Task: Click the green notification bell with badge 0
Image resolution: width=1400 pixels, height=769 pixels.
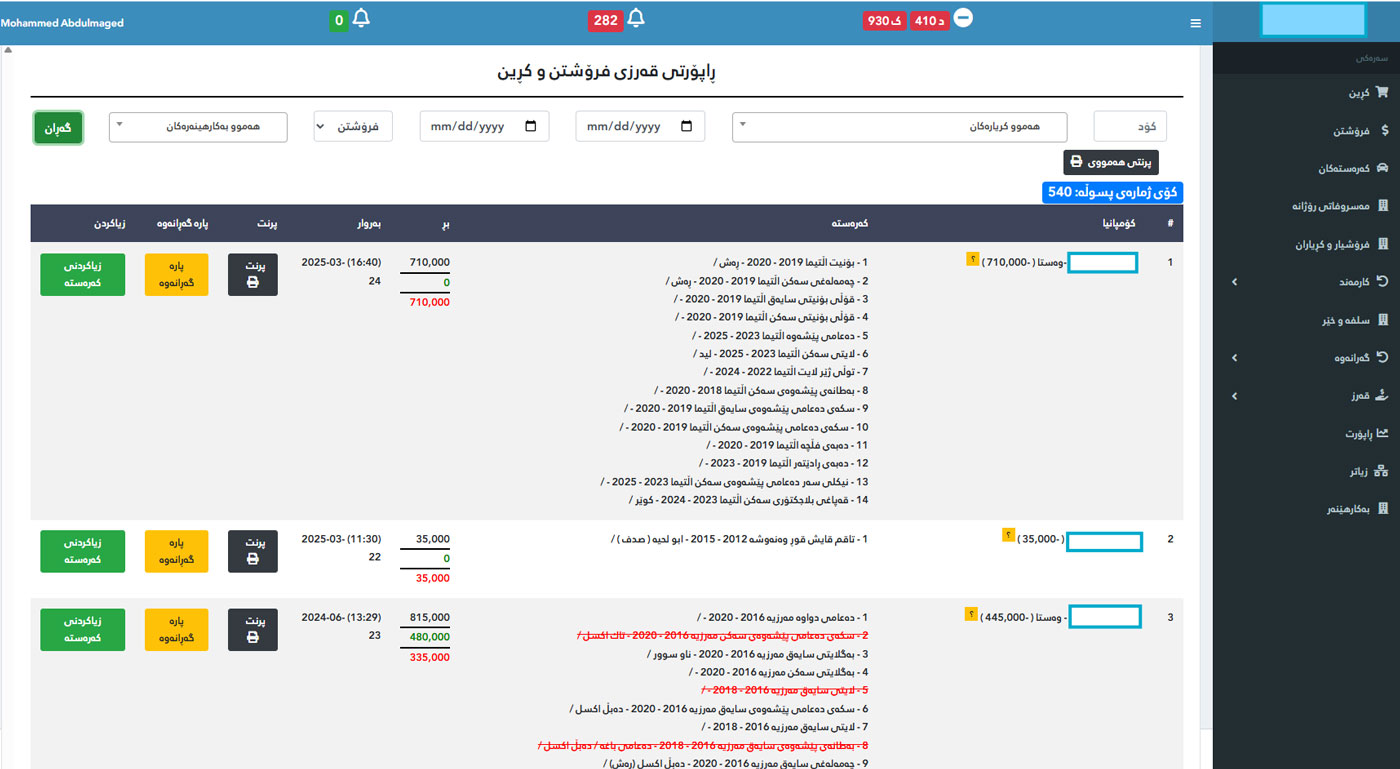Action: pos(361,19)
